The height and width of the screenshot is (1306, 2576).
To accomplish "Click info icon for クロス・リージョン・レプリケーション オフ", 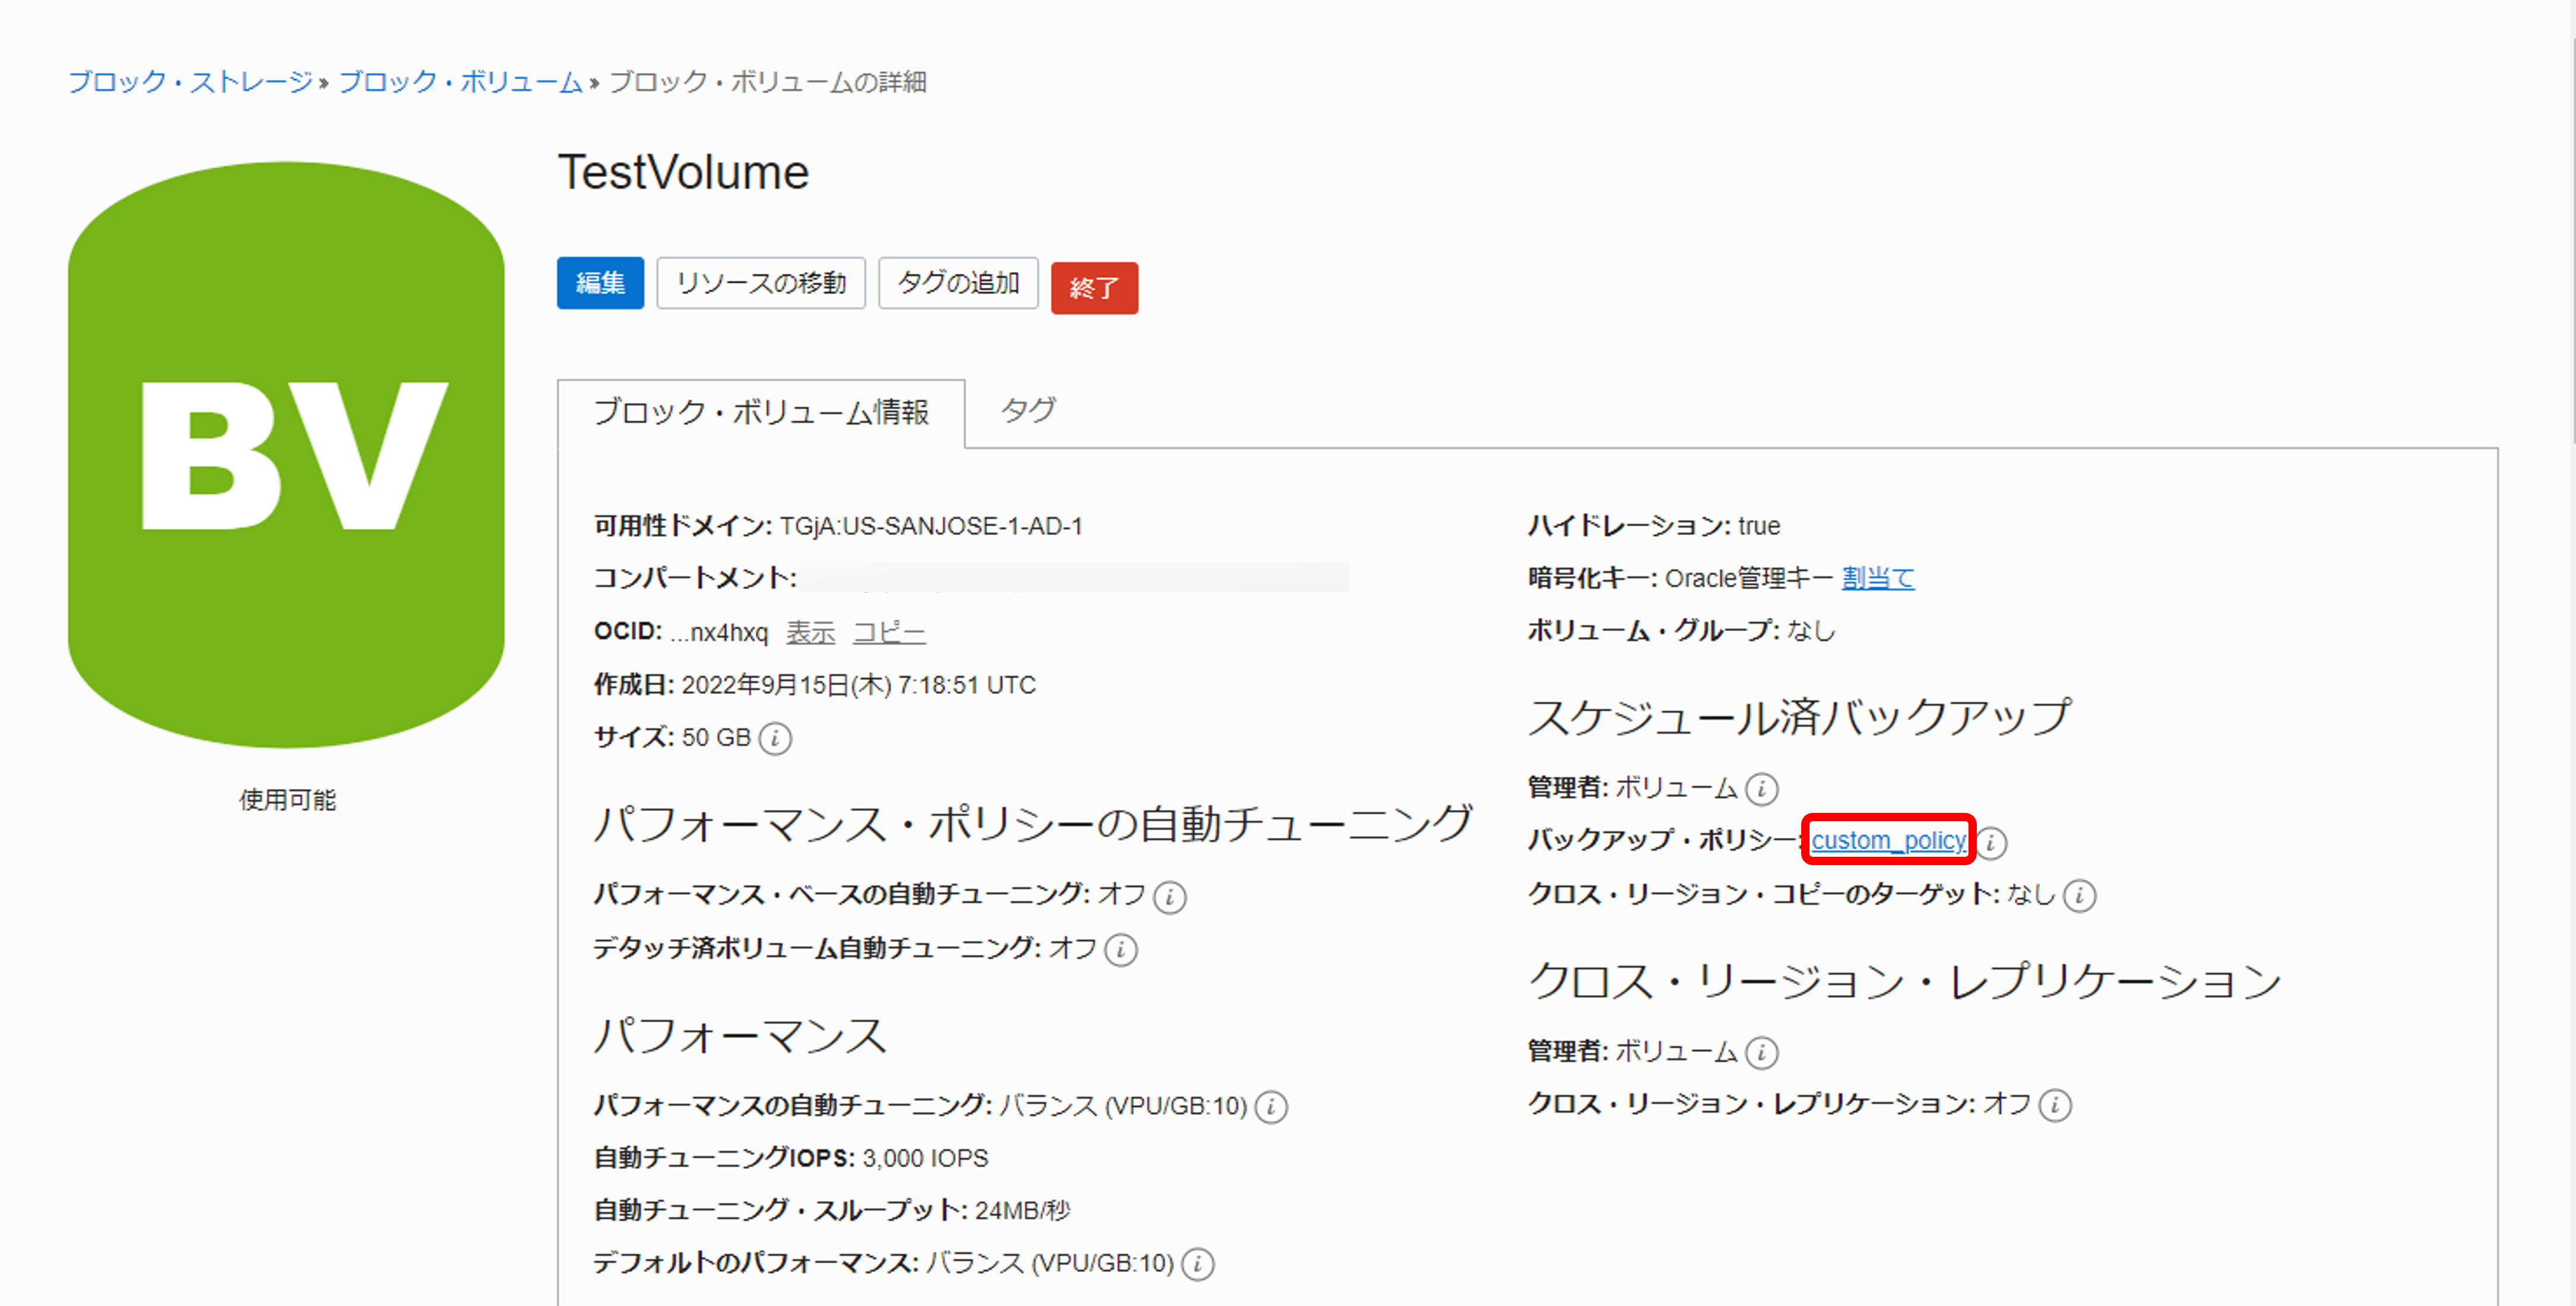I will click(2054, 1106).
